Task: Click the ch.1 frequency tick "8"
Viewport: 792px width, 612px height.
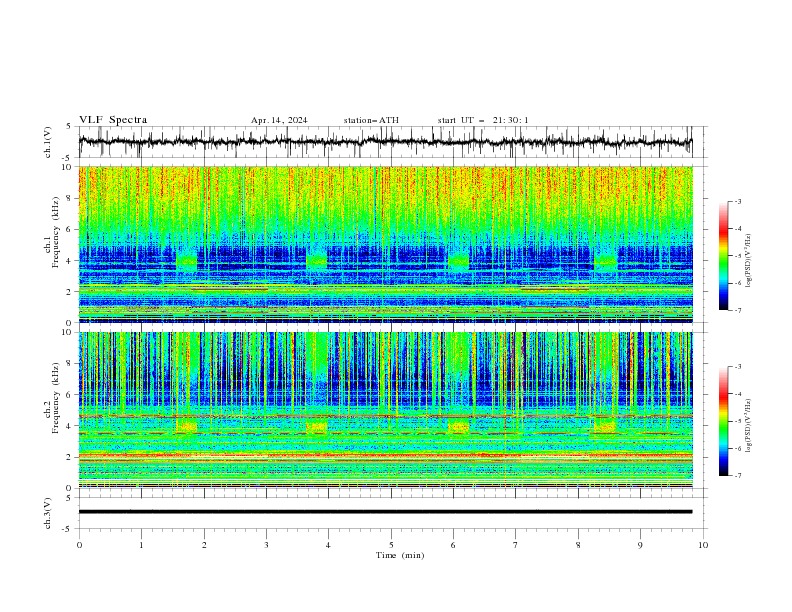Action: (69, 198)
